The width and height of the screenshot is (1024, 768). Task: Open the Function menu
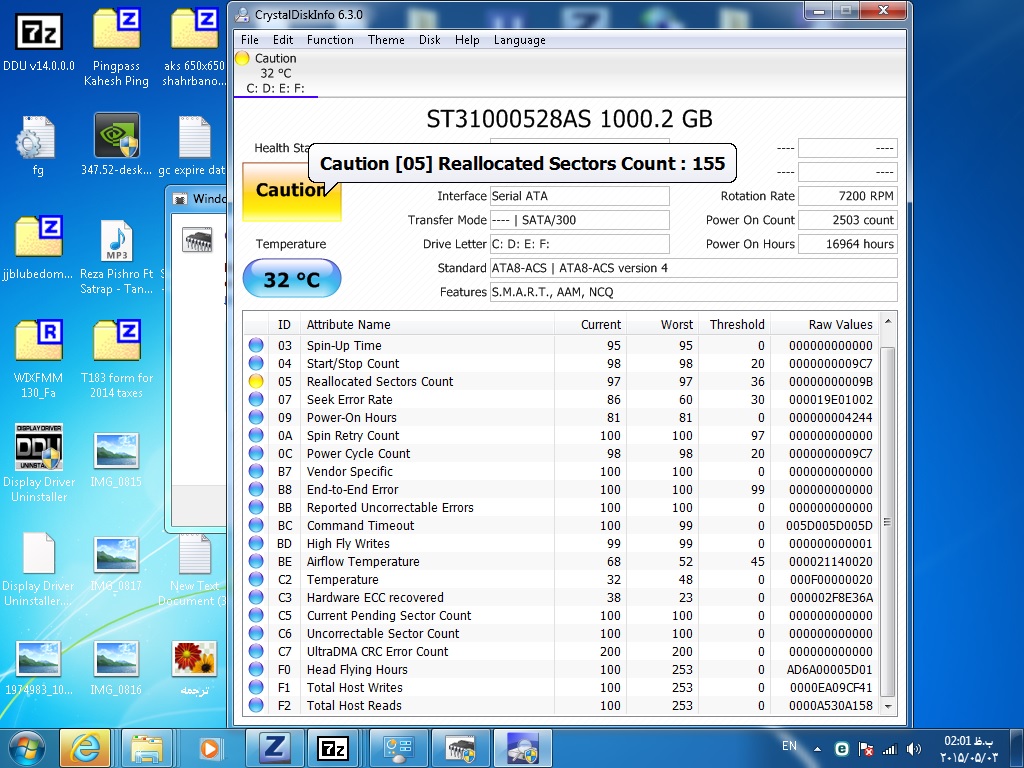pyautogui.click(x=330, y=40)
